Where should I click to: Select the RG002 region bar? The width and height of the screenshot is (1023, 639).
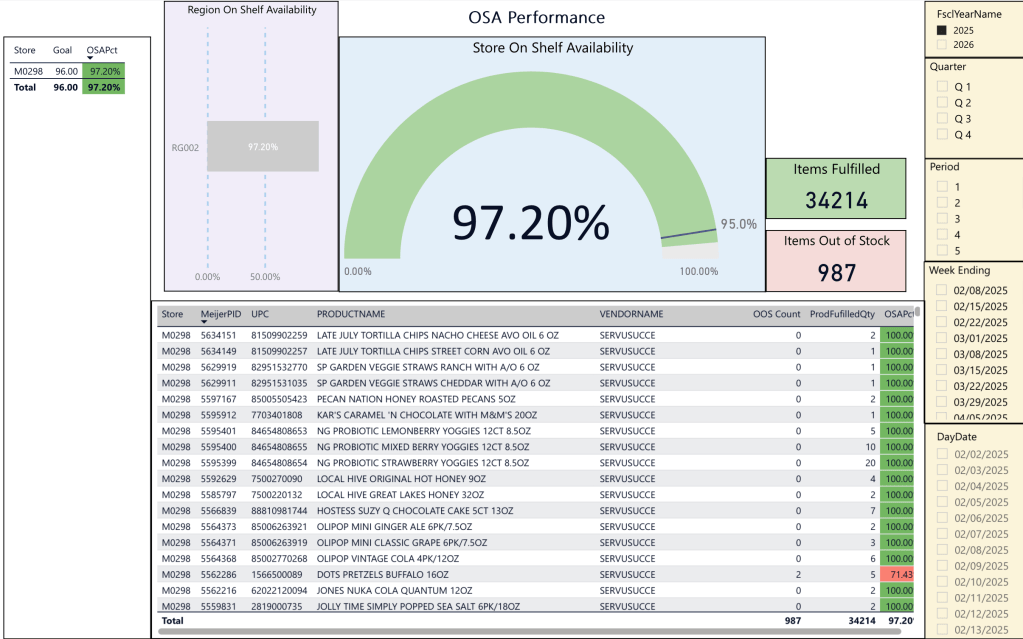click(262, 147)
